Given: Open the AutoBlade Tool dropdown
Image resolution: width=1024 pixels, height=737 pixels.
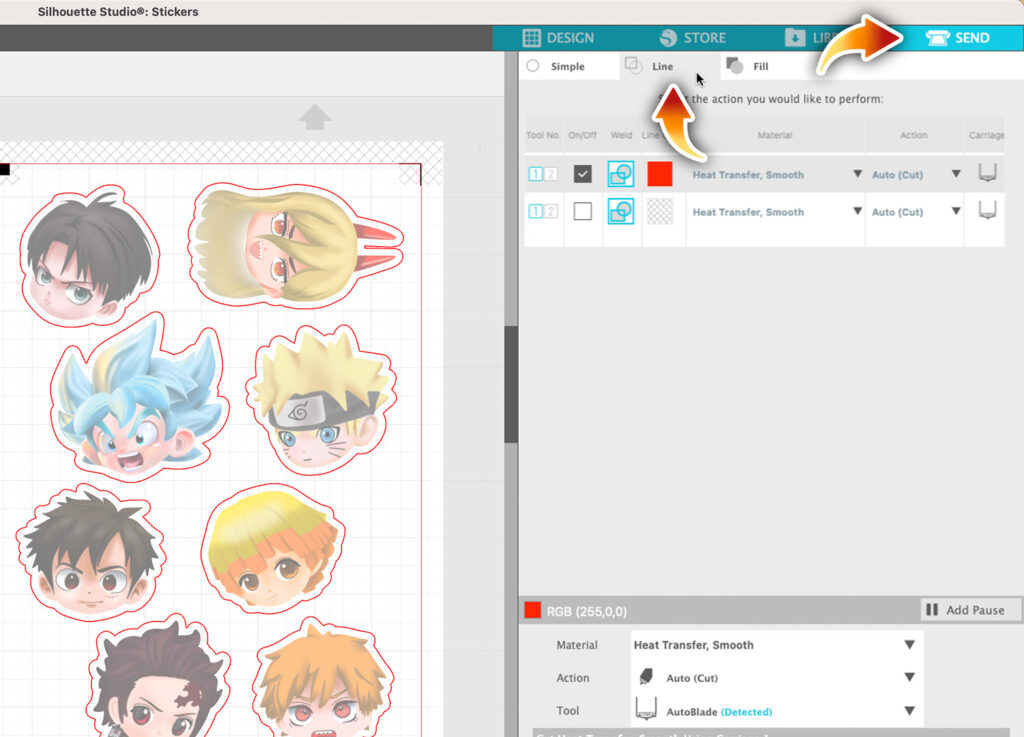Looking at the screenshot, I should tap(909, 711).
